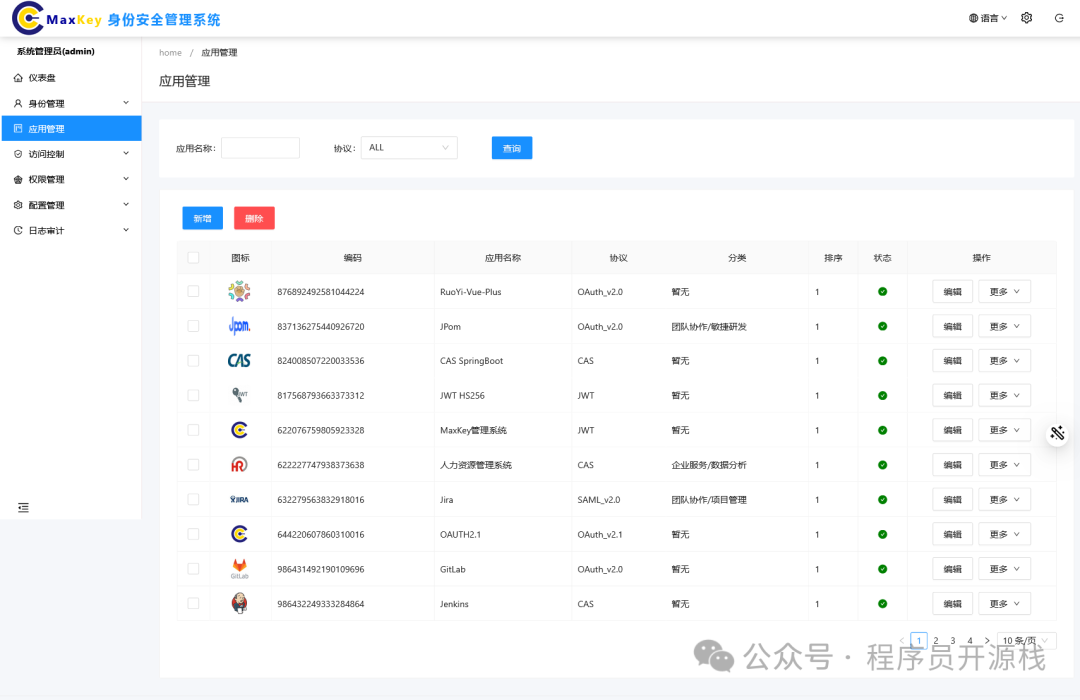Click the JPom application logo

coord(239,325)
